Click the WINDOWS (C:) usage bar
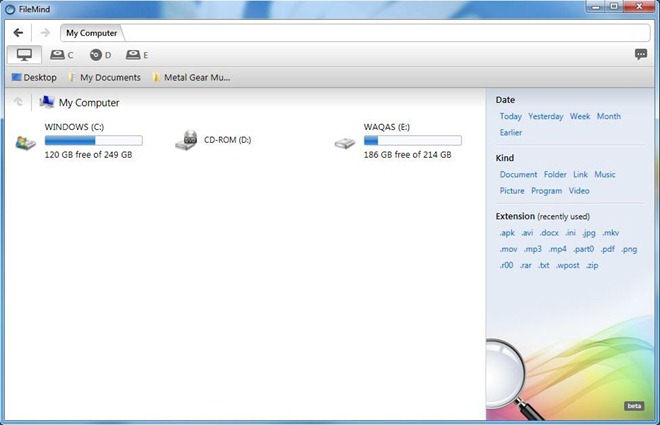The height and width of the screenshot is (425, 660). click(x=93, y=141)
